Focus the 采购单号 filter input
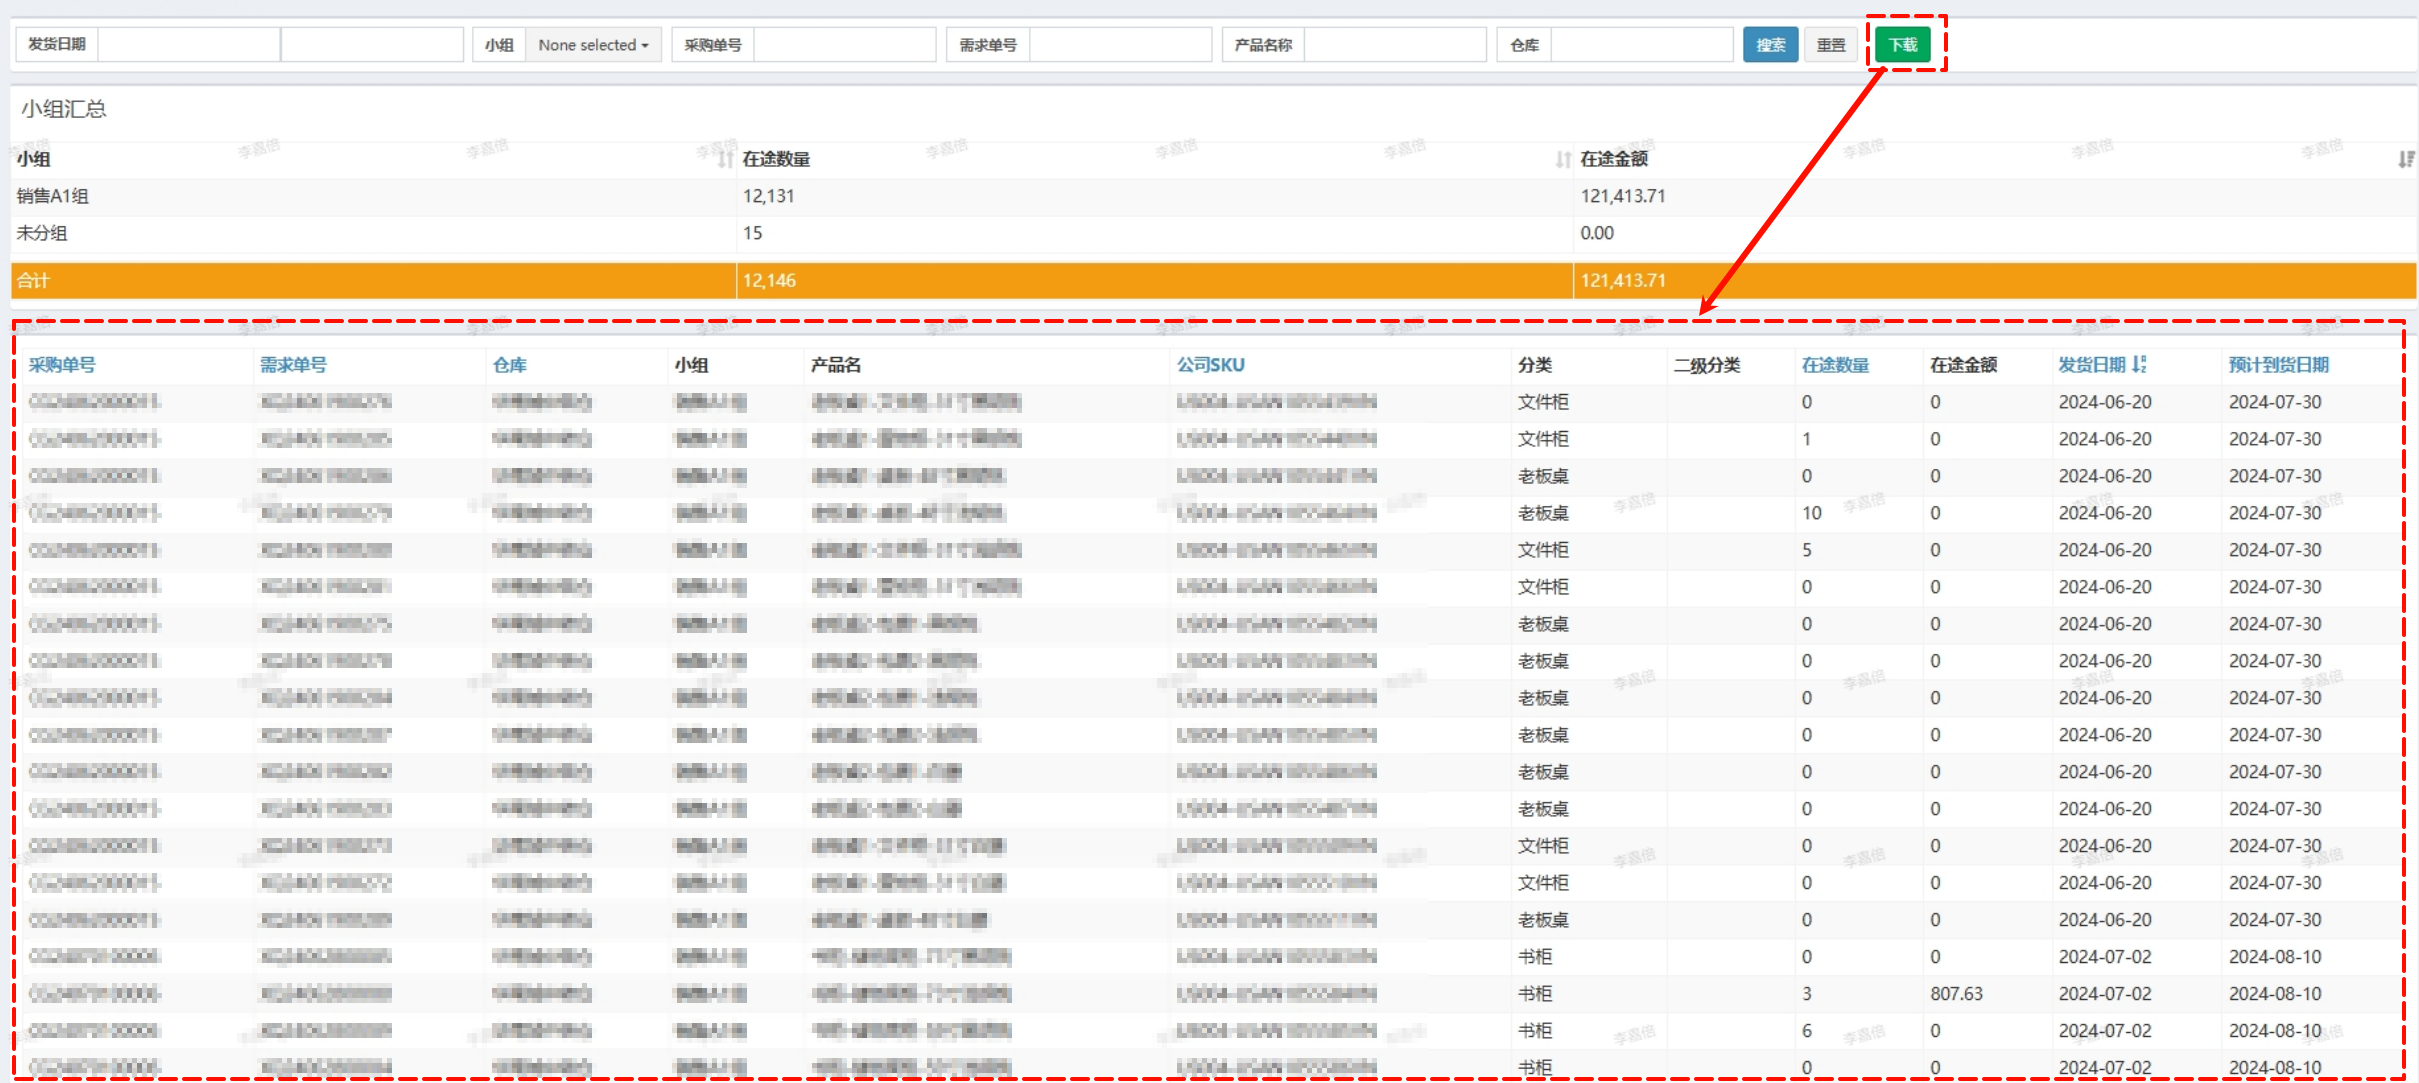This screenshot has width=2419, height=1083. (845, 45)
